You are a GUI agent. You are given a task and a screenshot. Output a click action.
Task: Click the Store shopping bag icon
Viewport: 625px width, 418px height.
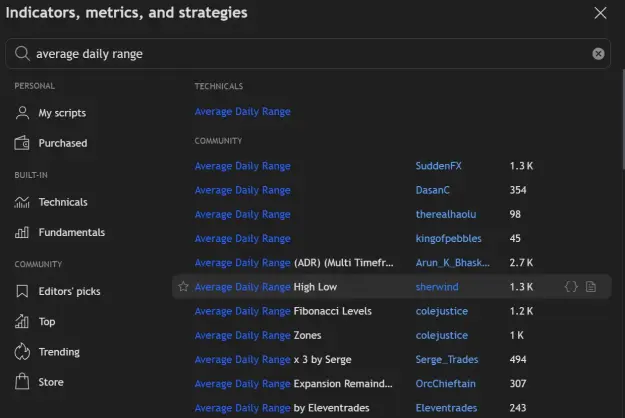[22, 381]
